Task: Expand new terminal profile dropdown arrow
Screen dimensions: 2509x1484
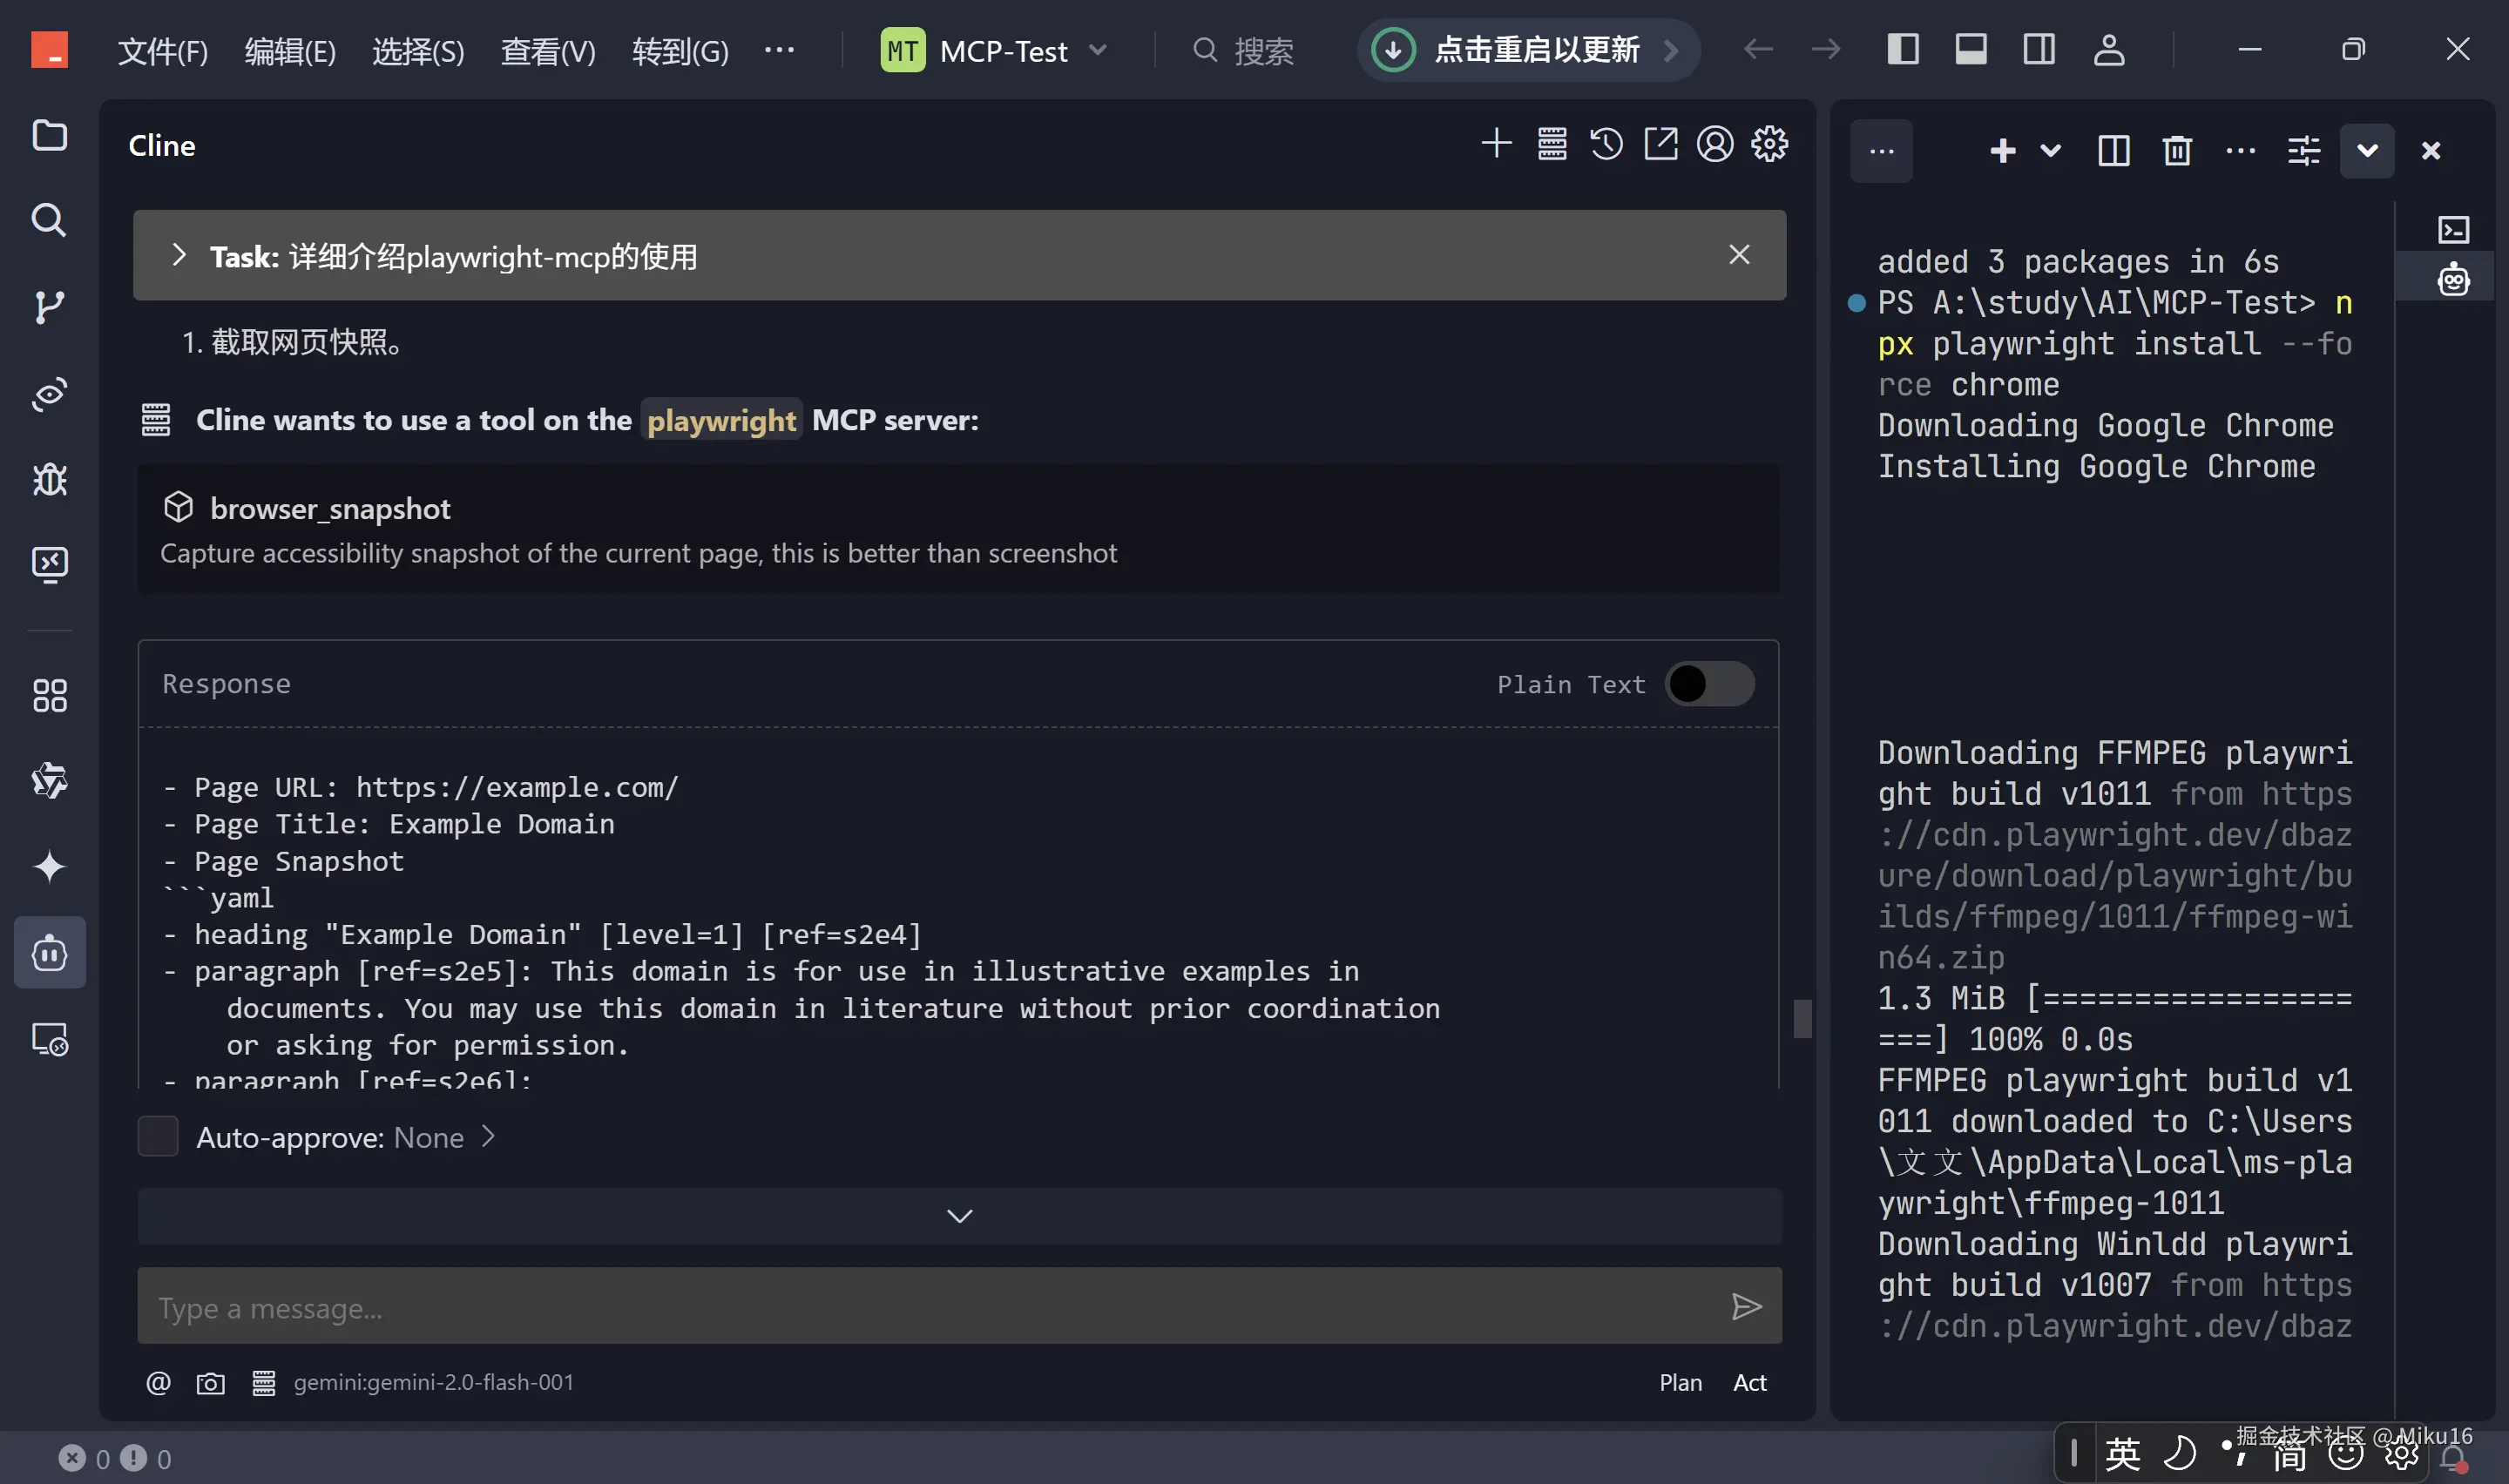Action: 2050,151
